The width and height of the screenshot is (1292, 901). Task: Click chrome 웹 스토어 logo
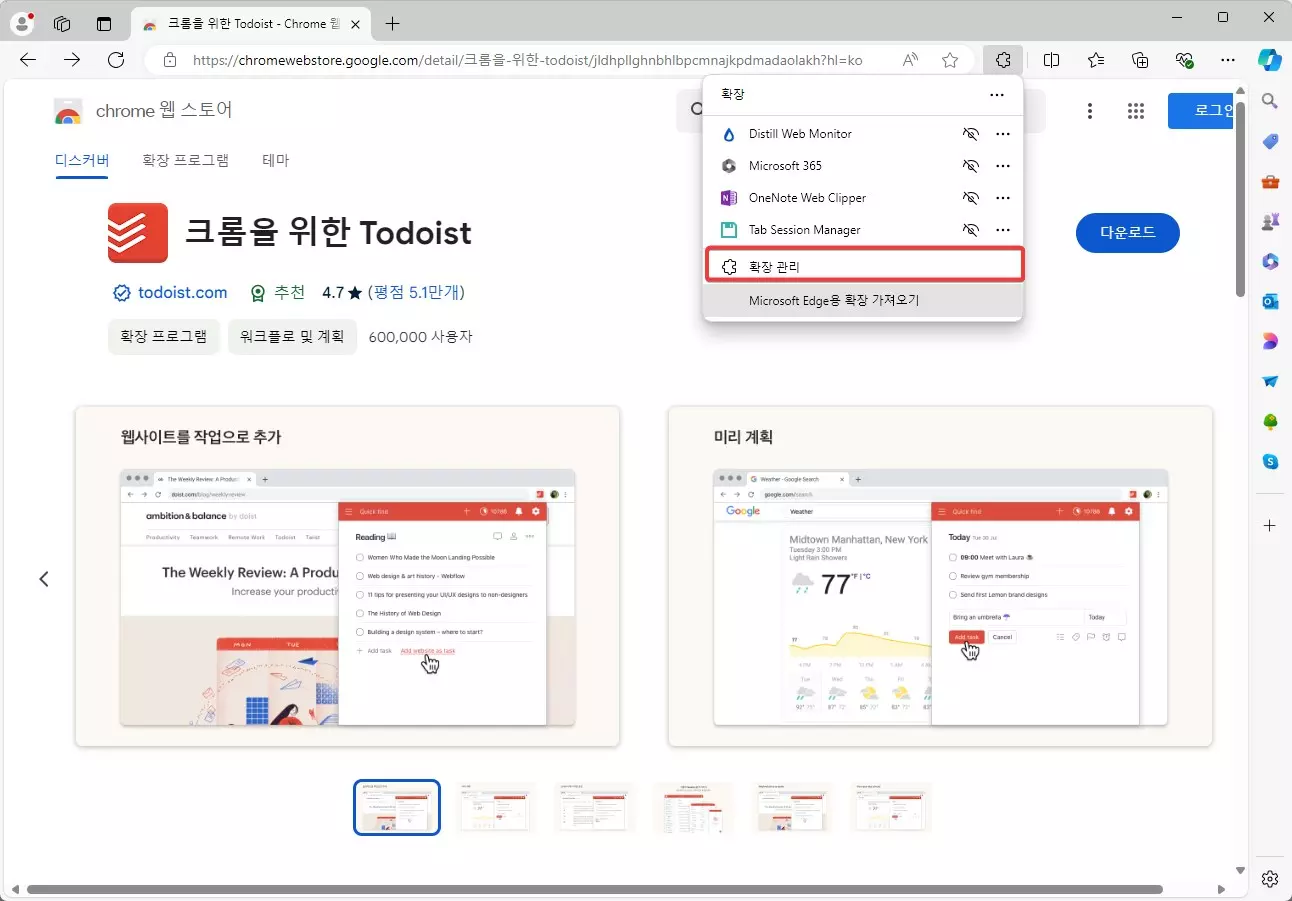tap(144, 110)
